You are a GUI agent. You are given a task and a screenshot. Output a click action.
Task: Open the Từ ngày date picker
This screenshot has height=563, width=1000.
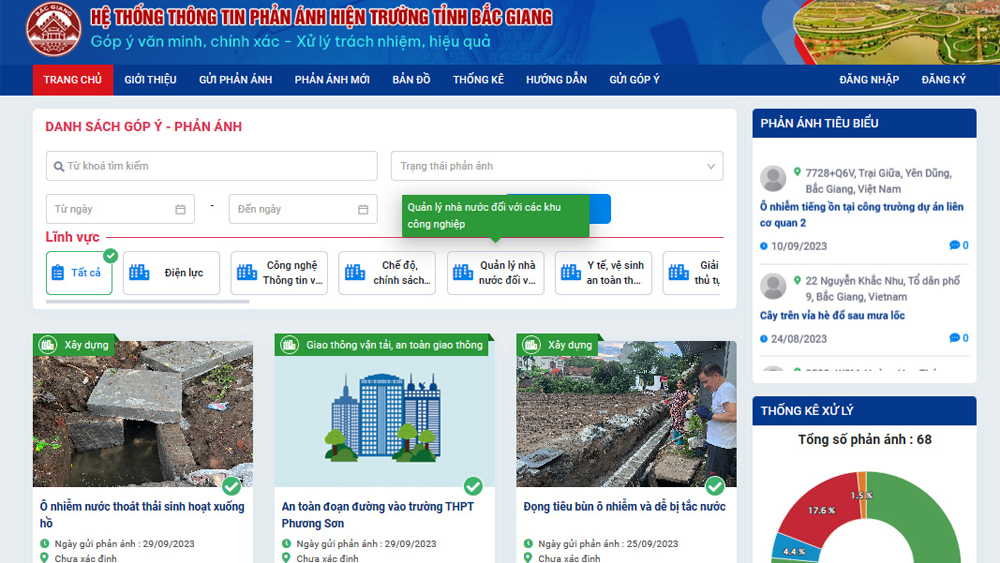click(x=110, y=210)
